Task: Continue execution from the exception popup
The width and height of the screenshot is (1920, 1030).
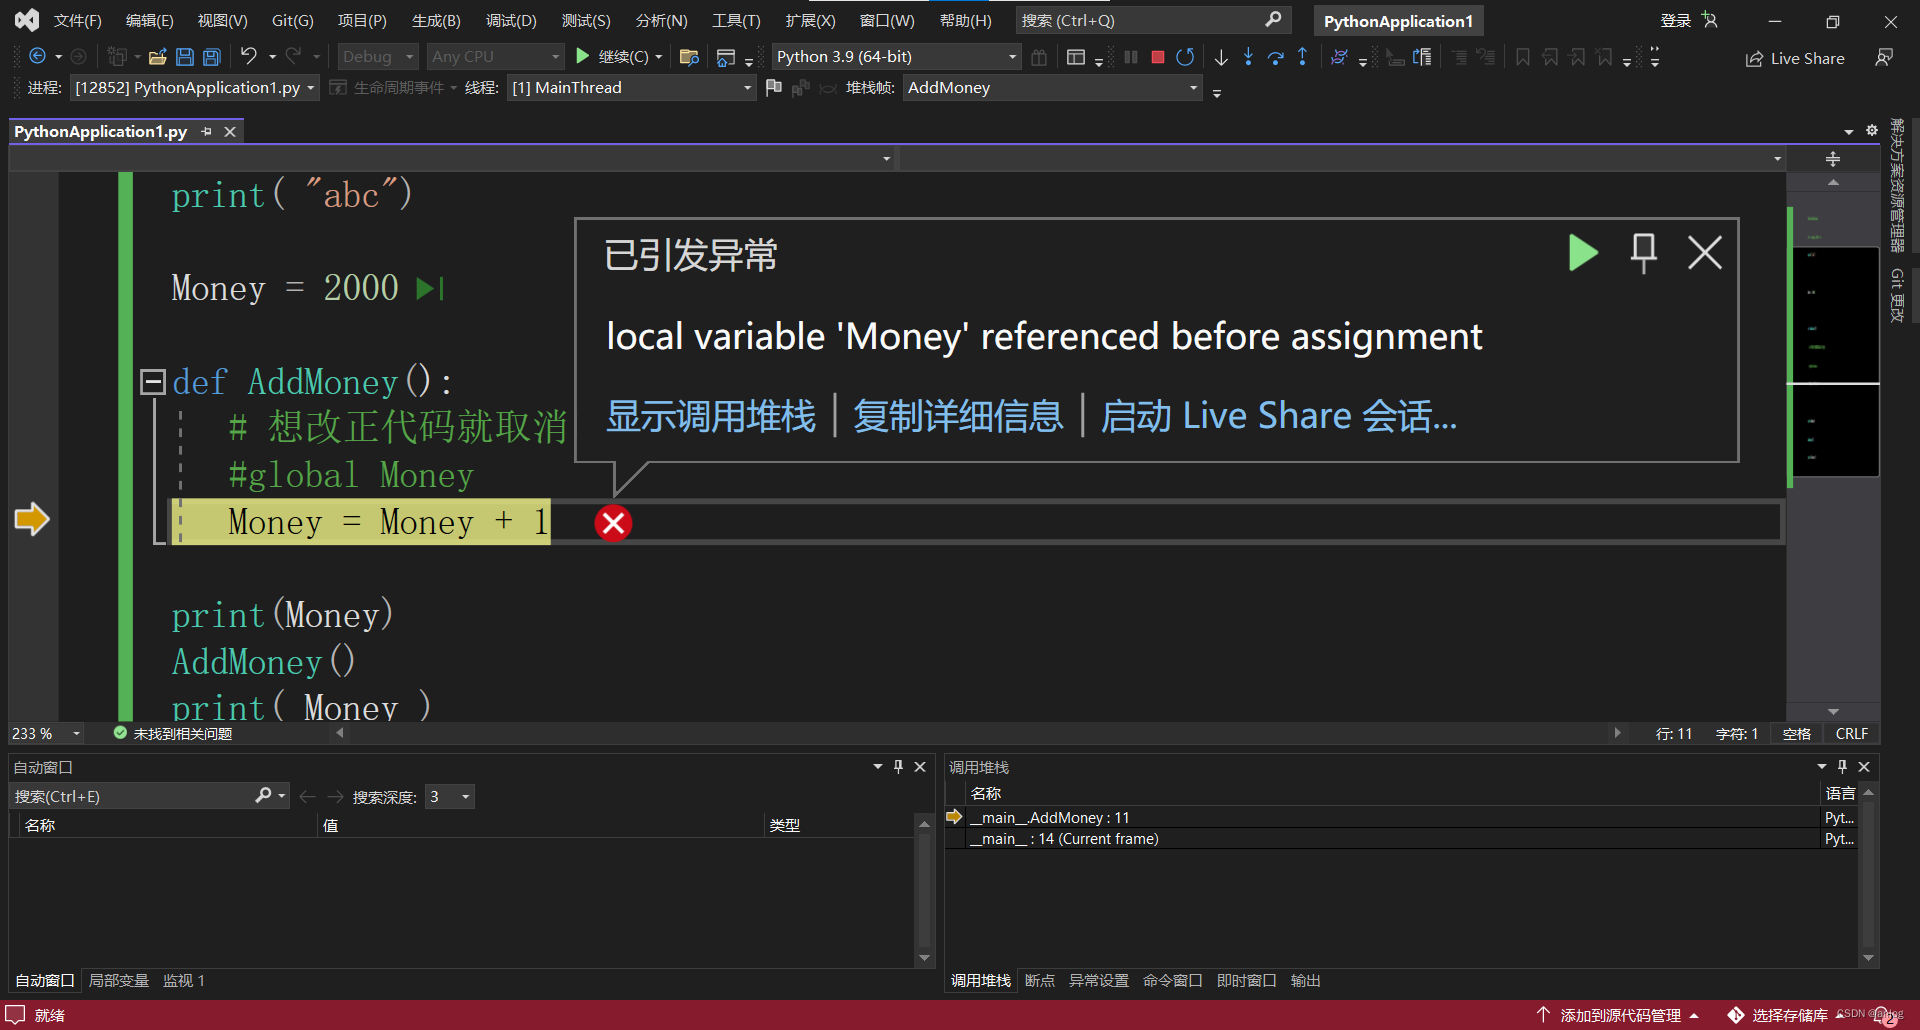Action: click(x=1583, y=253)
